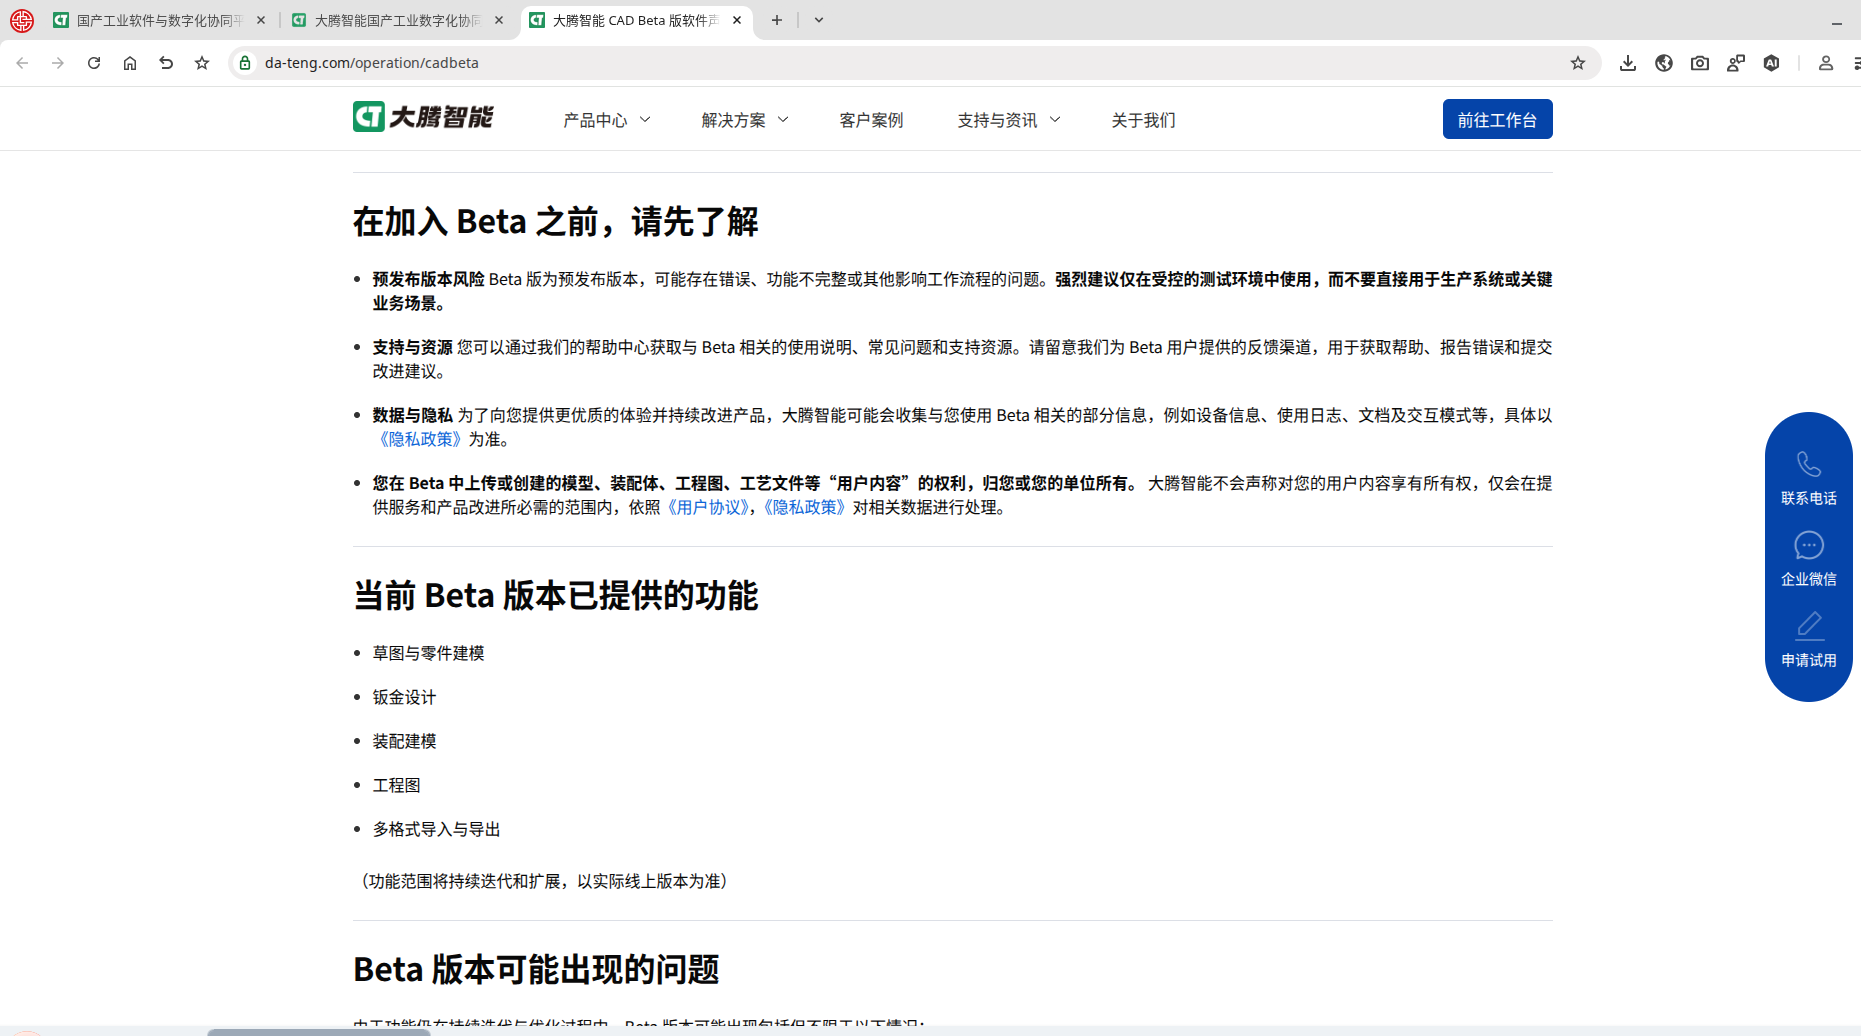1861x1036 pixels.
Task: Click the browser back arrow
Action: point(22,63)
